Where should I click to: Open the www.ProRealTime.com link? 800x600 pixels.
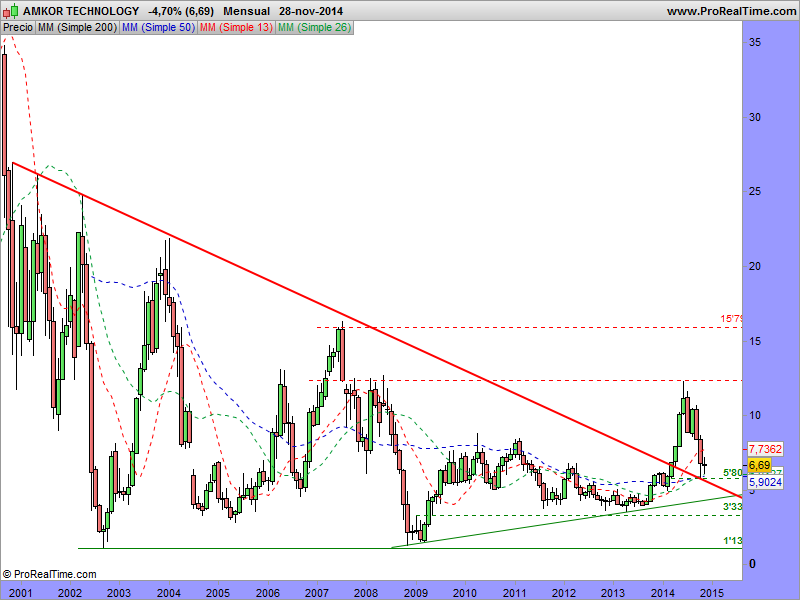[x=731, y=11]
